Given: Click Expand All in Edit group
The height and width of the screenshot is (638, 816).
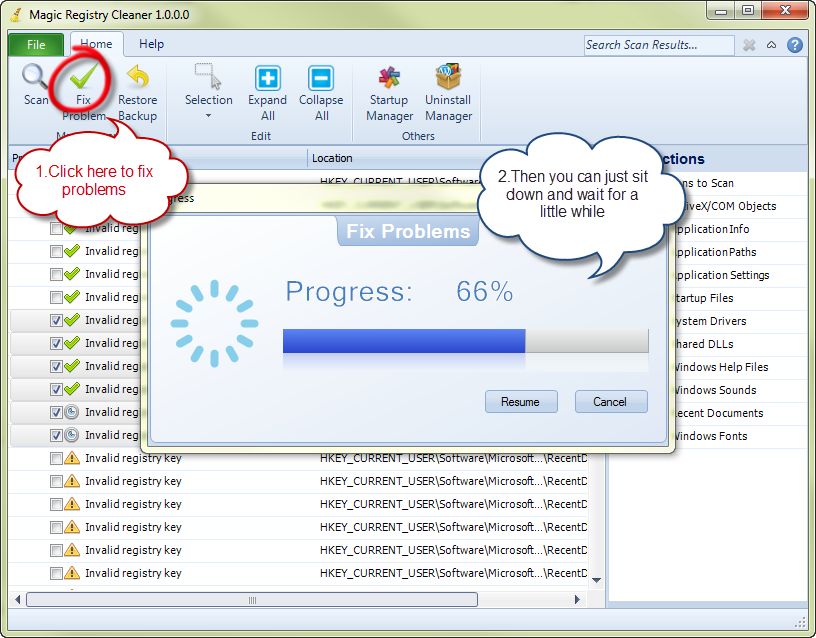Looking at the screenshot, I should 267,93.
